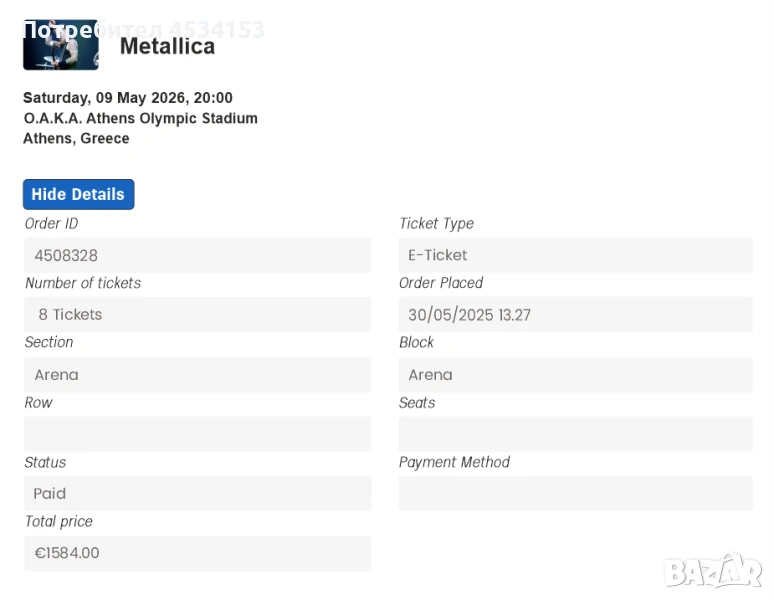Focus the empty Row field
Screen dimensions: 774x600
coord(197,434)
